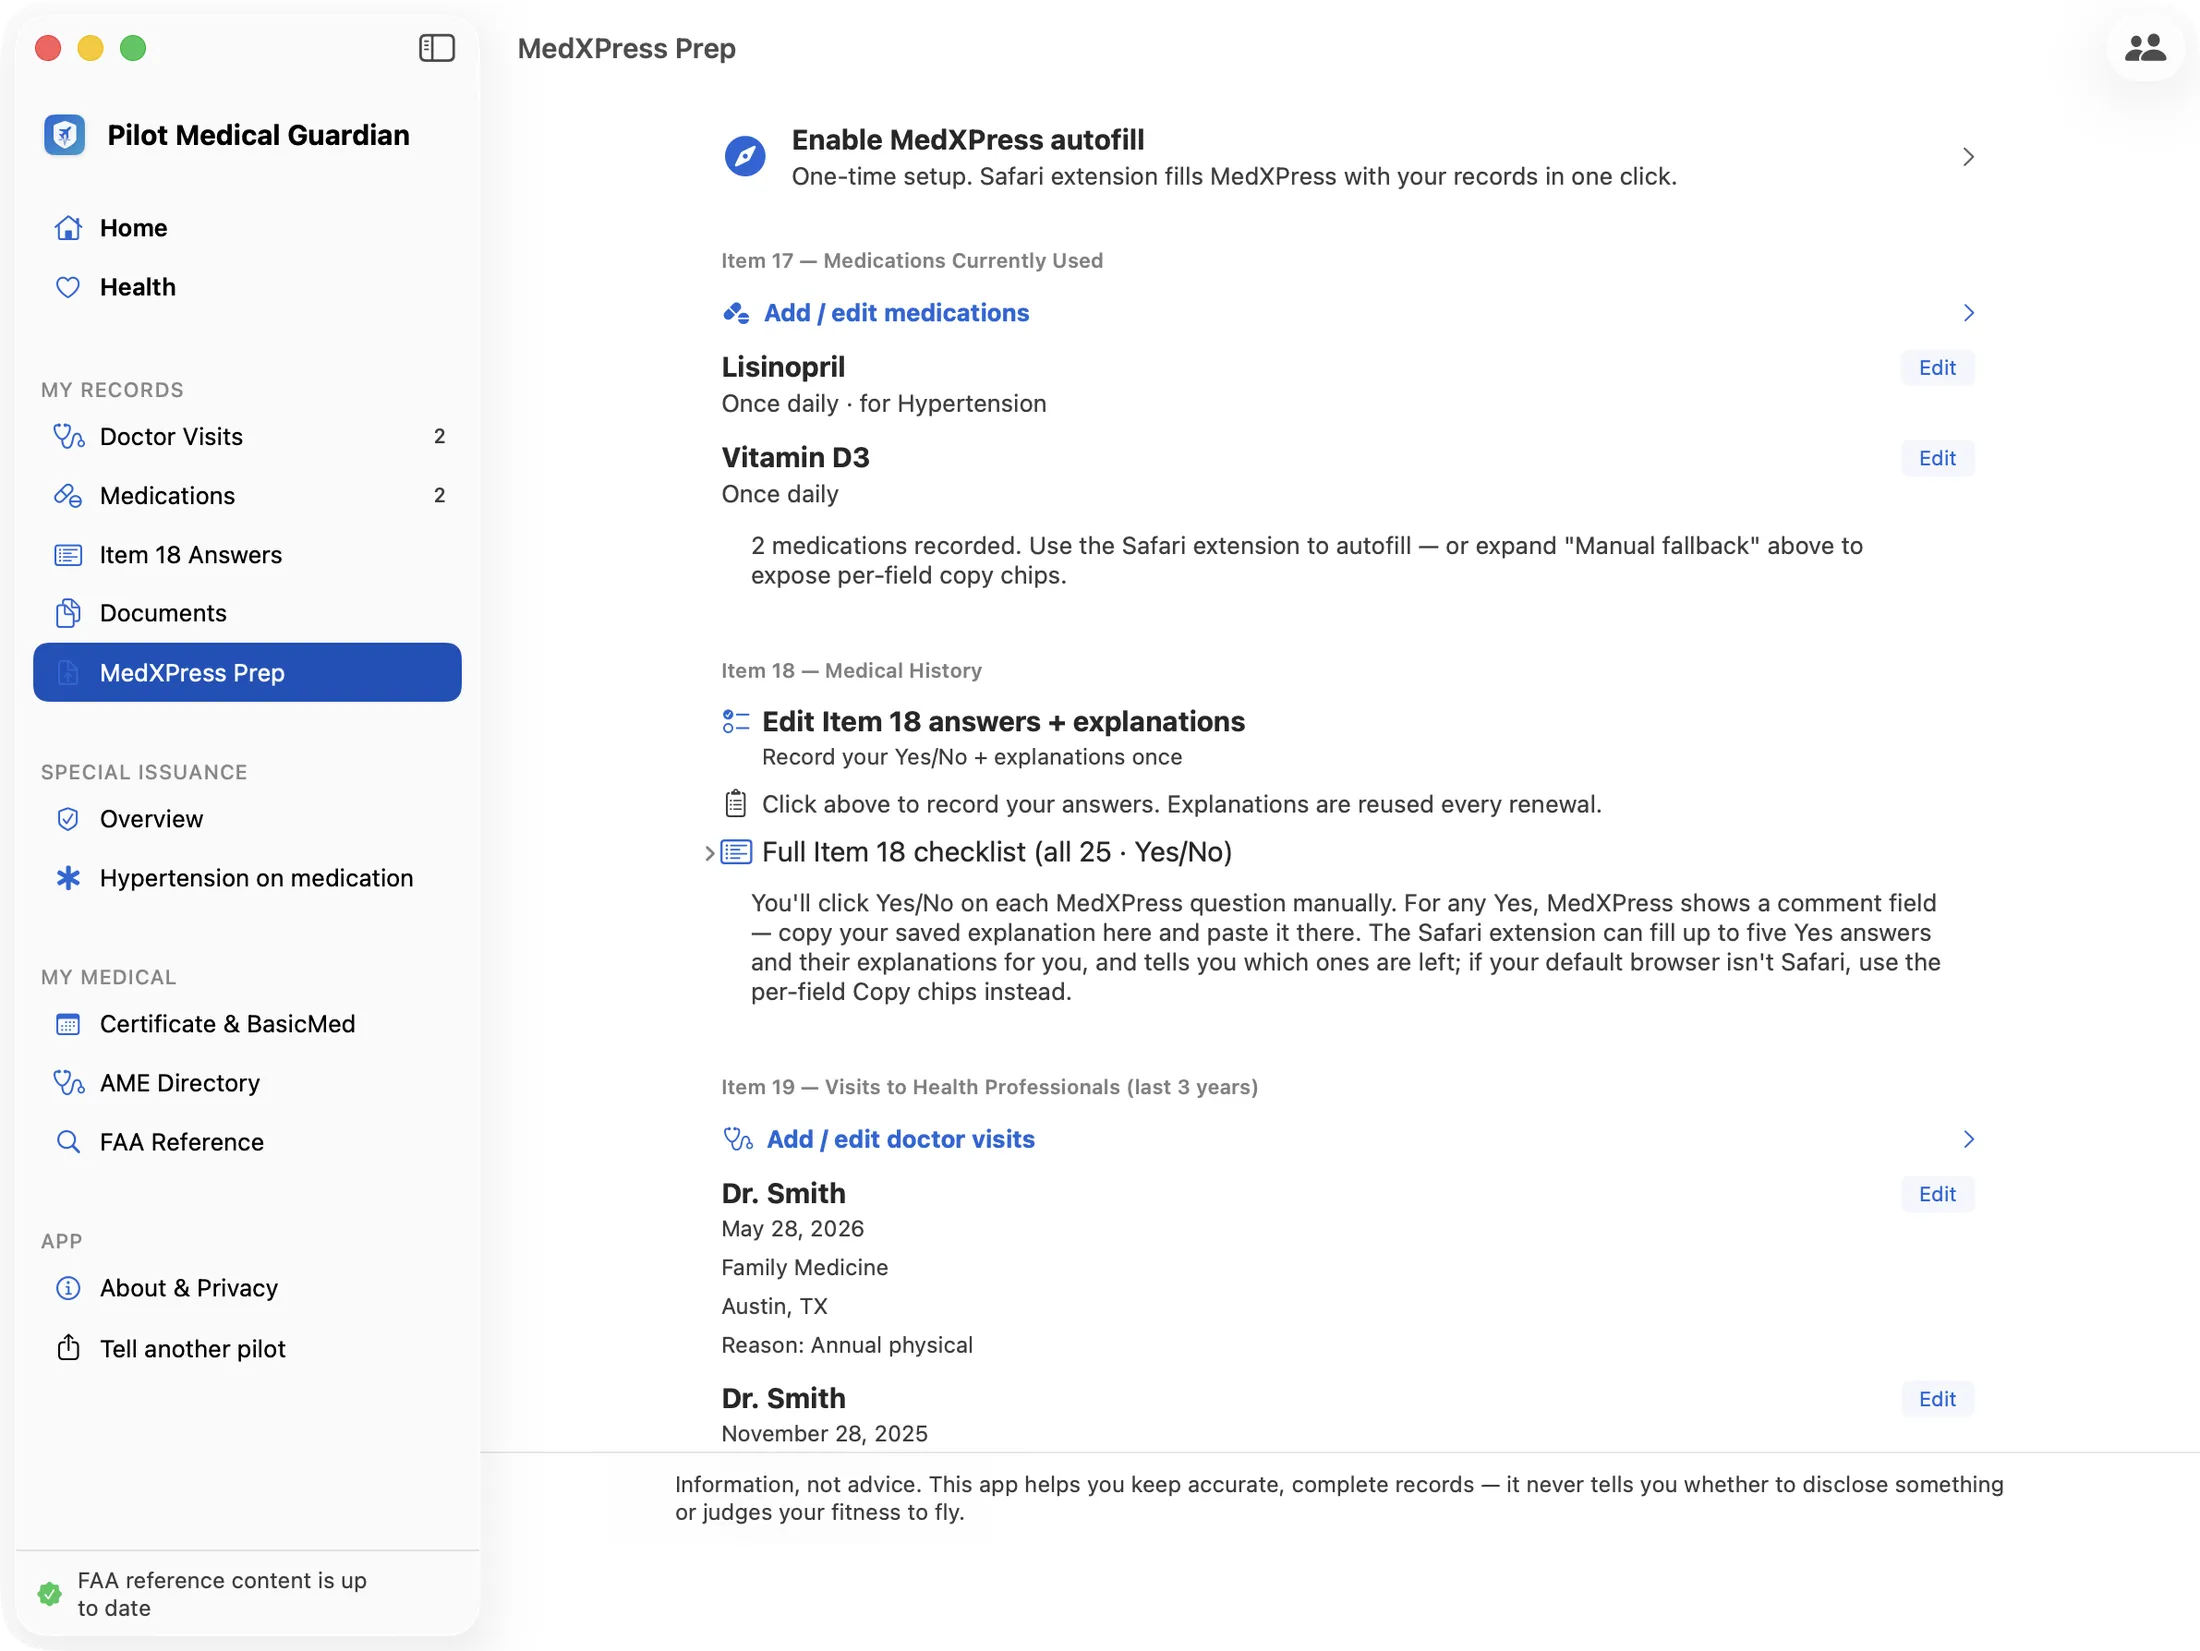Viewport: 2200px width, 1651px height.
Task: Toggle the sidebar panel icon
Action: pos(436,48)
